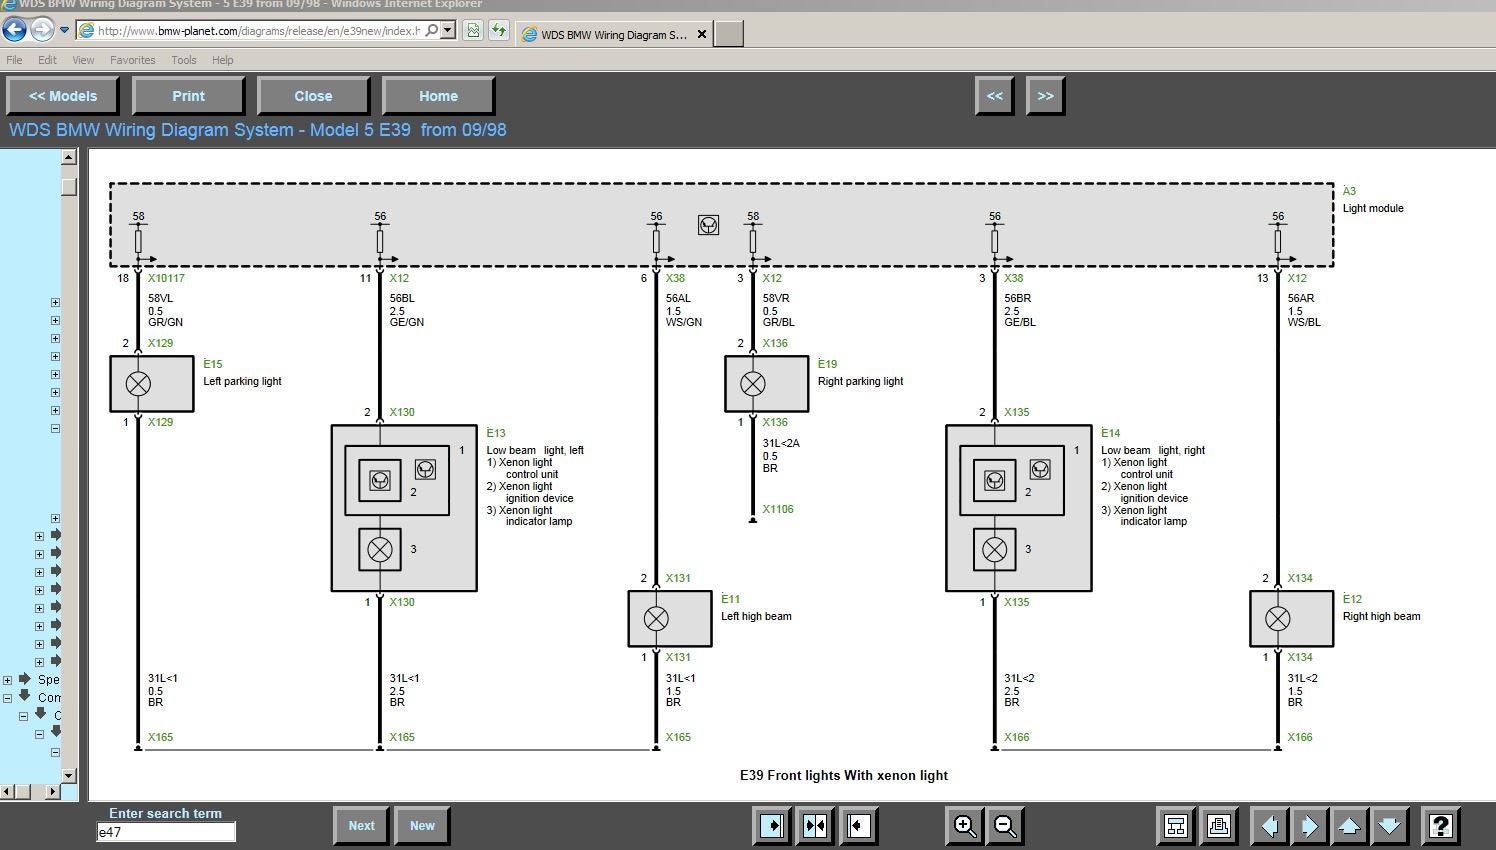1496x850 pixels.
Task: Click the left panel horizontal scroll right arrow
Action: click(x=52, y=791)
